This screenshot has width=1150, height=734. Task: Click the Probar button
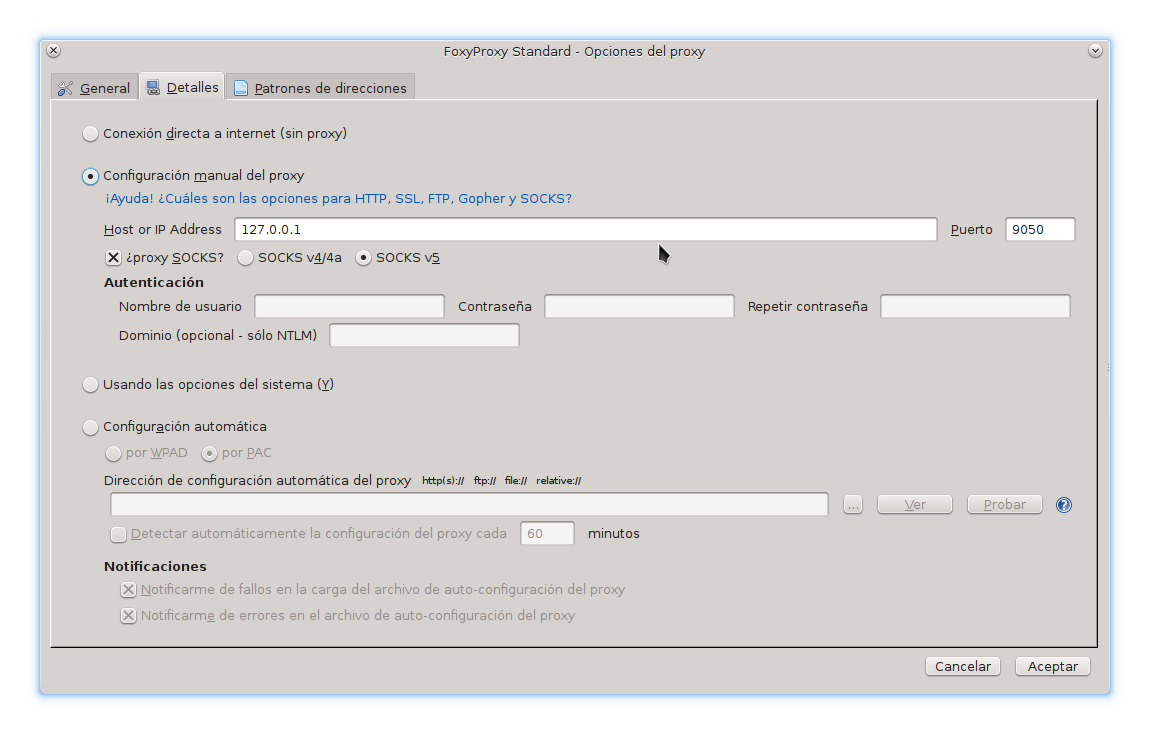pos(1004,504)
